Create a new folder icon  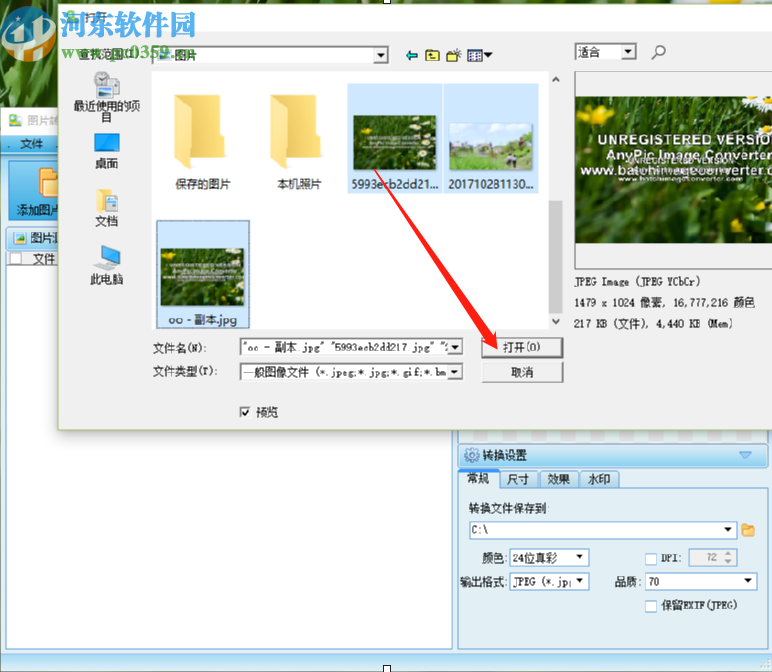click(453, 56)
